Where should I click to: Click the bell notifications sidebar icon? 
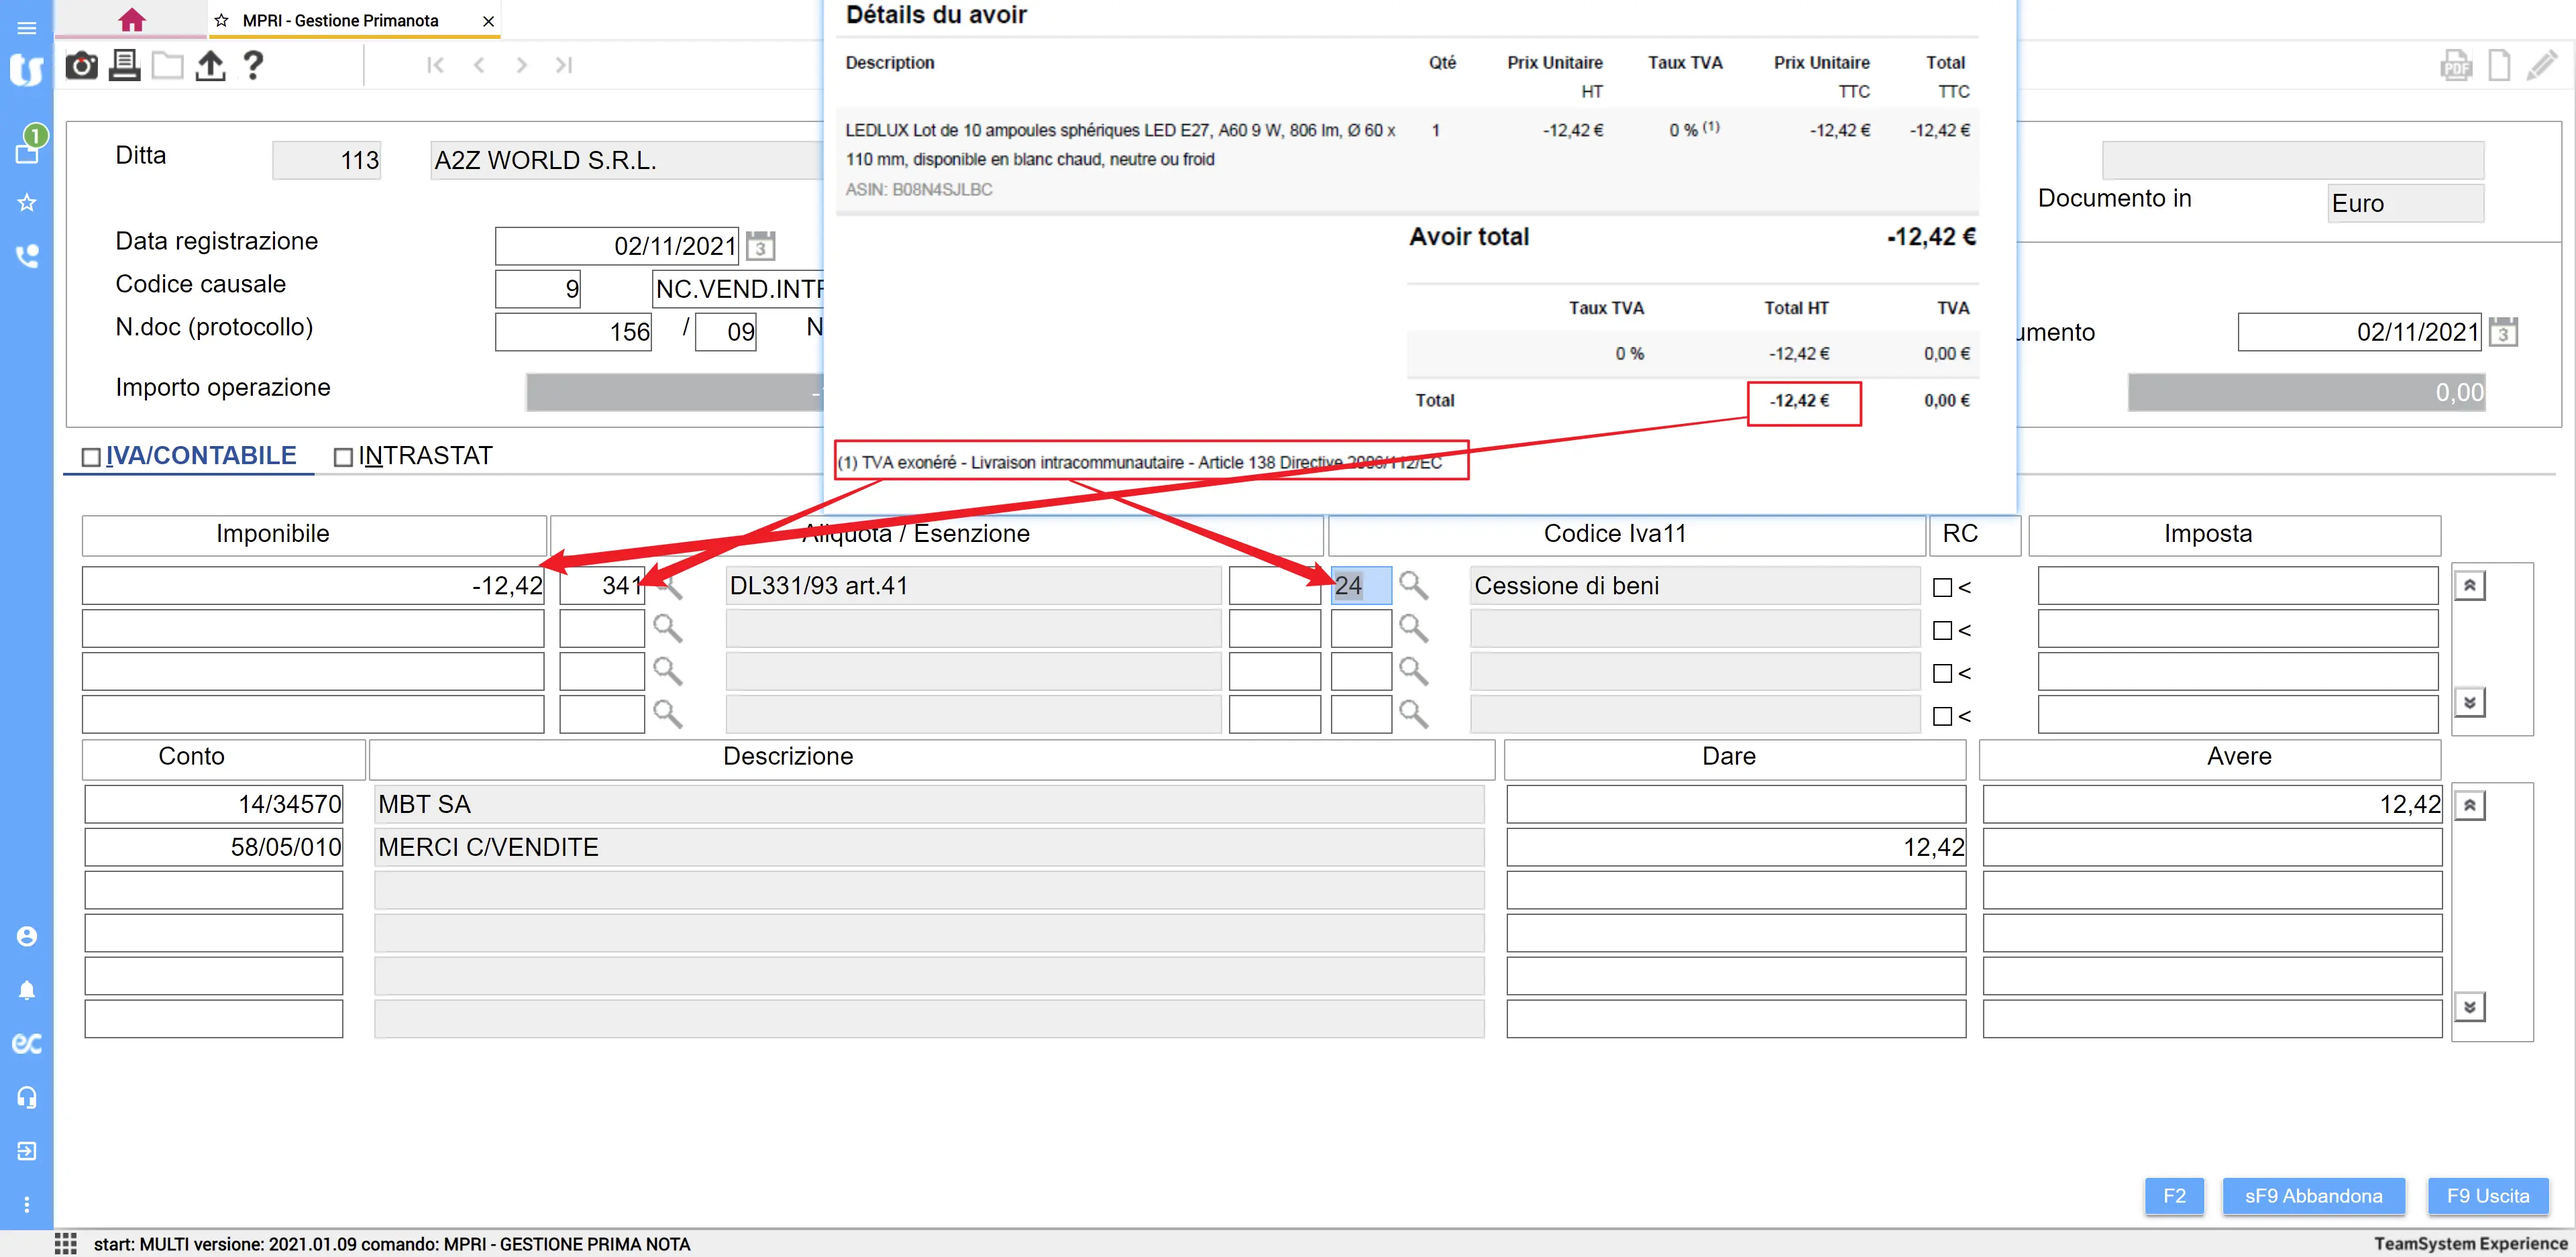(x=27, y=990)
